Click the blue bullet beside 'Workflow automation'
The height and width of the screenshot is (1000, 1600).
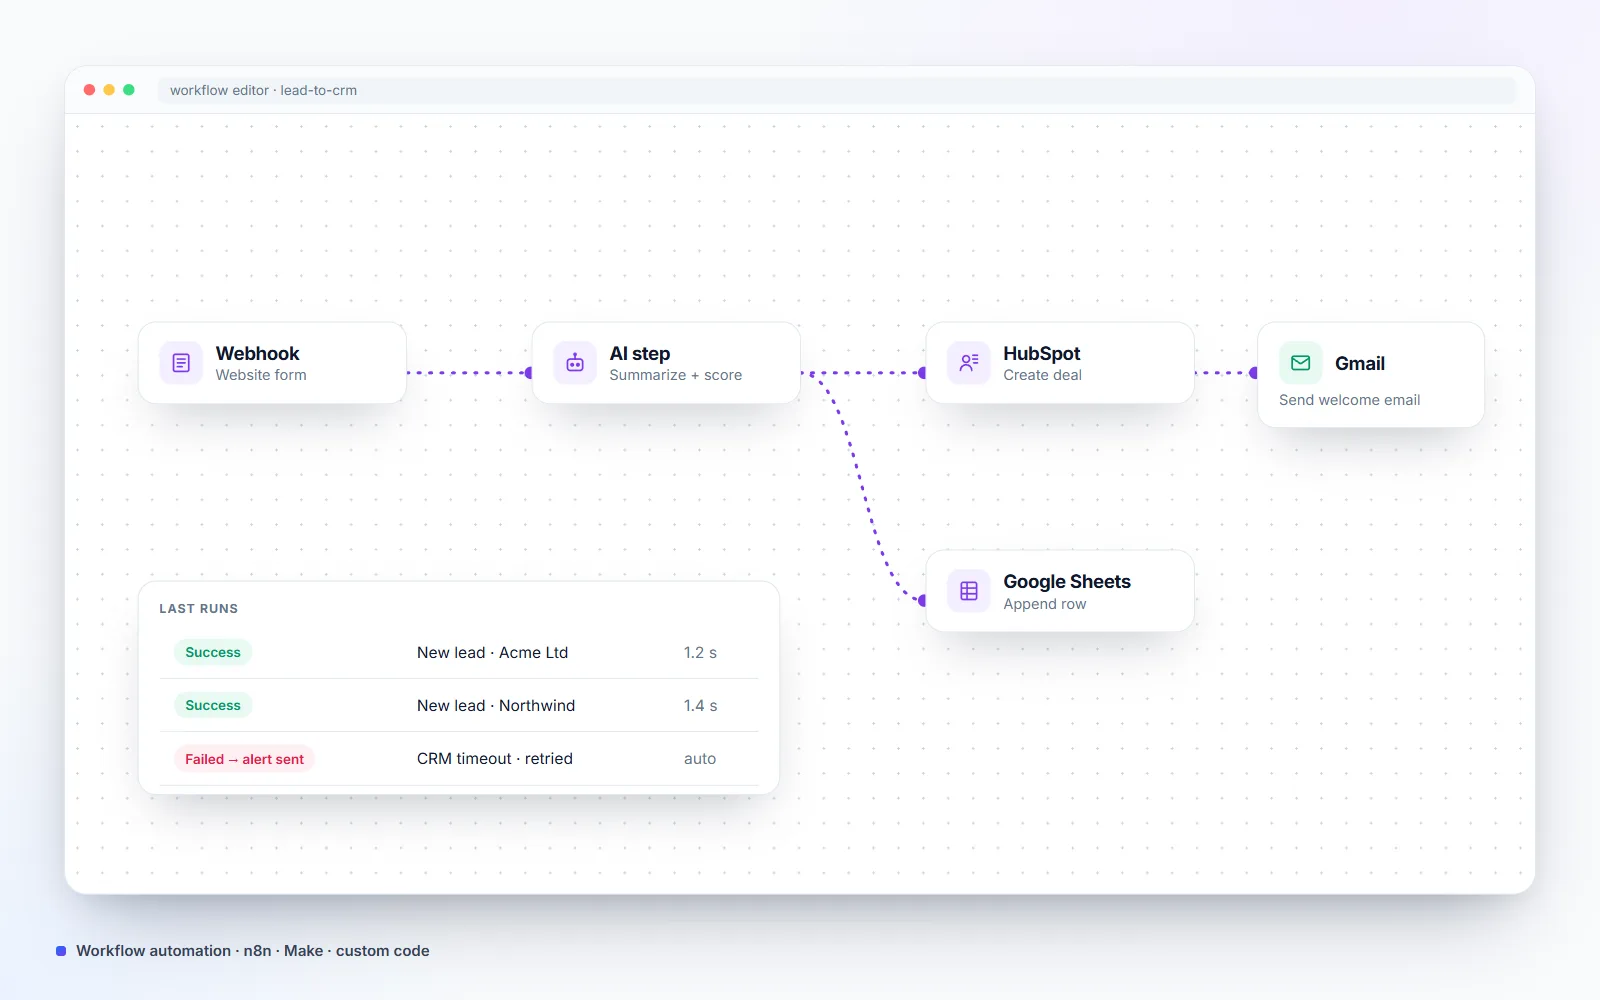(61, 951)
